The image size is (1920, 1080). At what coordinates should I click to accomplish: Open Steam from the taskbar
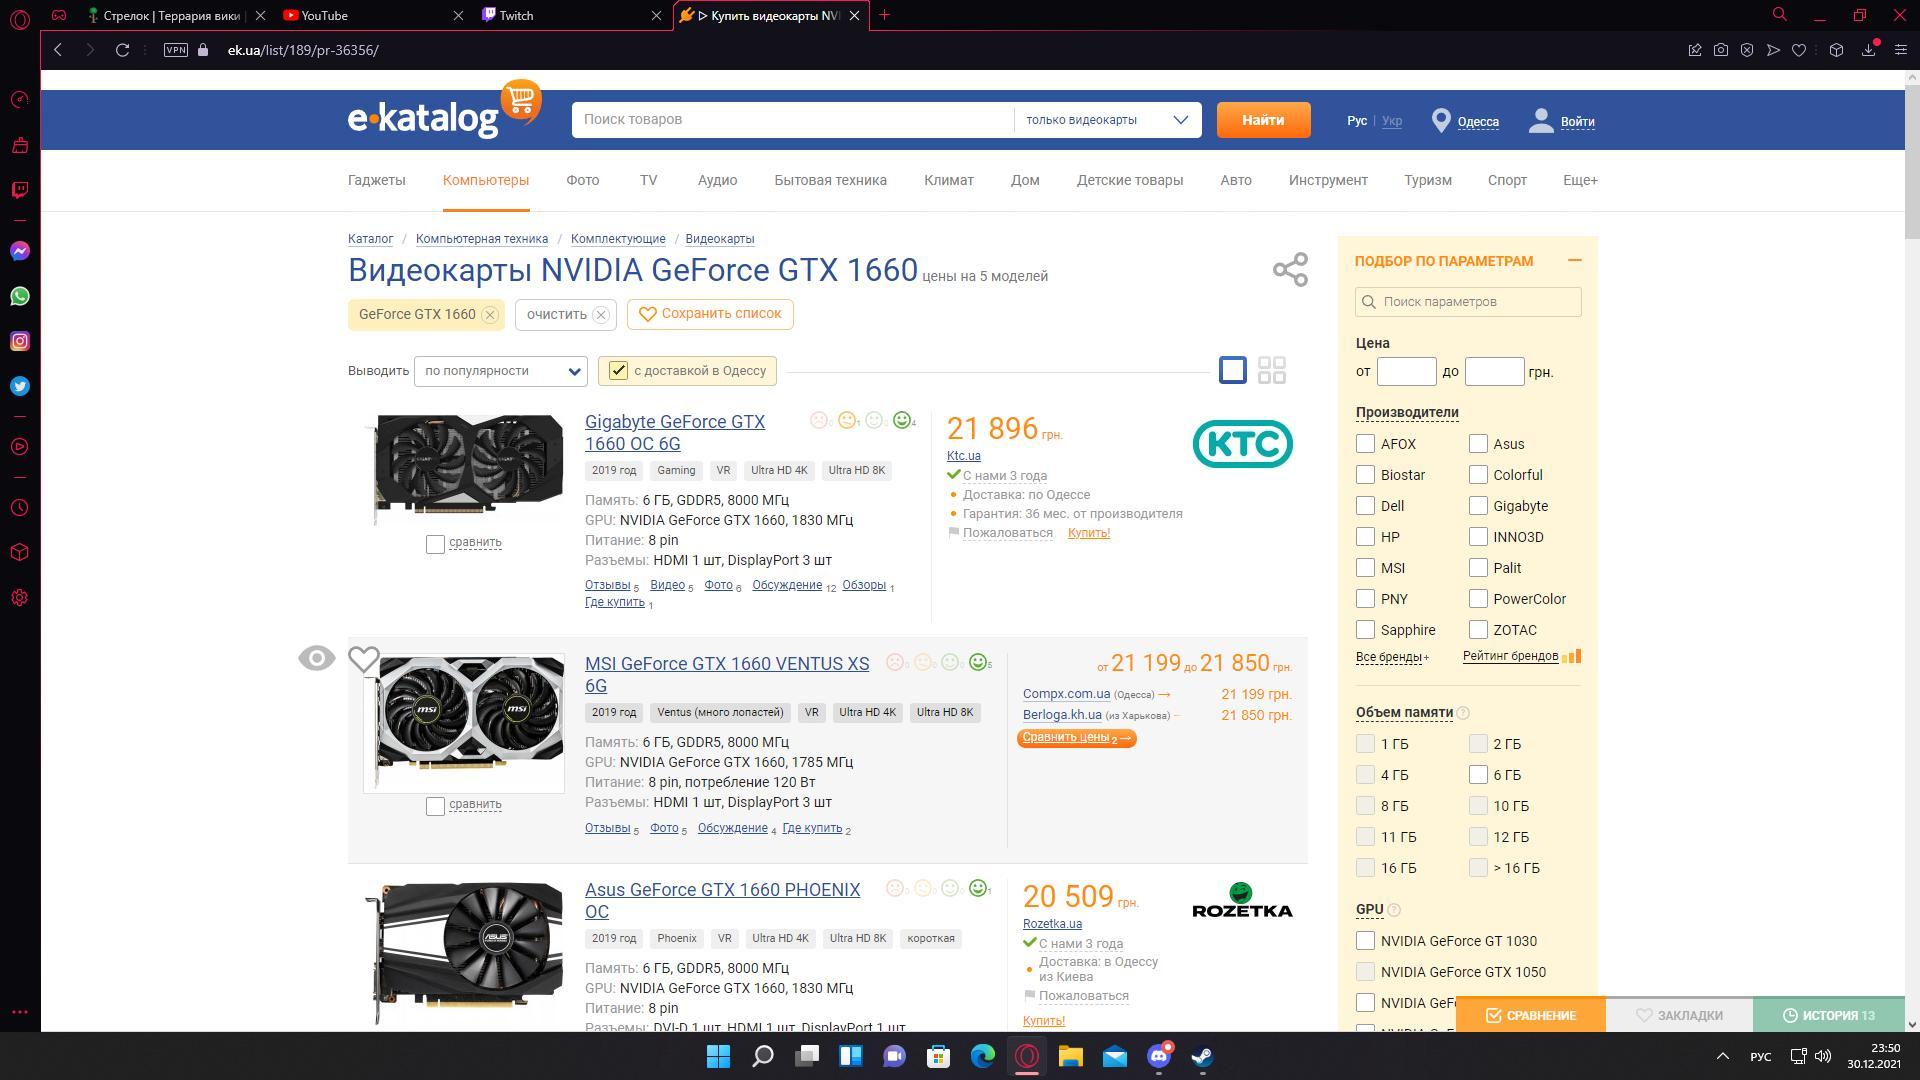click(x=1202, y=1056)
